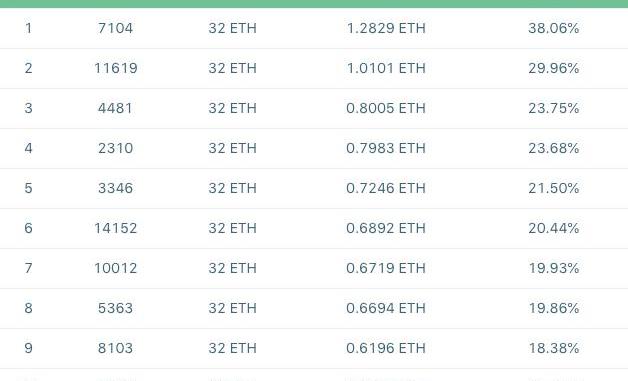Select the 38.06% percentage cell
This screenshot has height=381, width=628.
(554, 28)
